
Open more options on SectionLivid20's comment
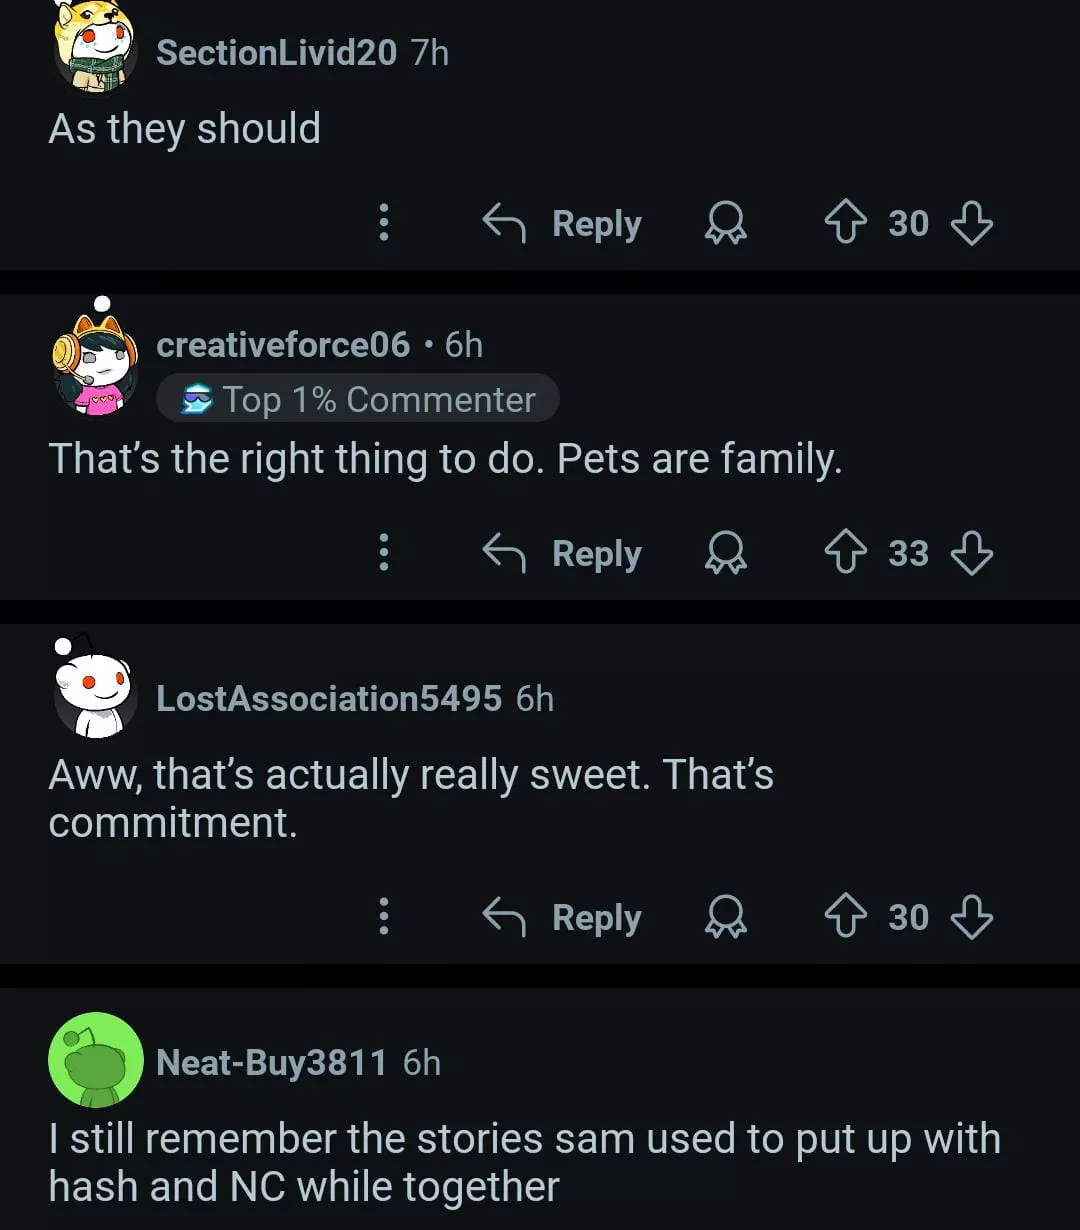383,223
